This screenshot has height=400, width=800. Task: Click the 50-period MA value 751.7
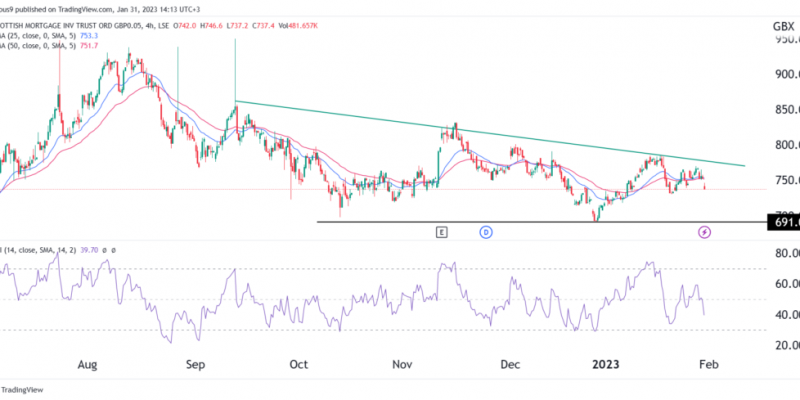point(89,46)
